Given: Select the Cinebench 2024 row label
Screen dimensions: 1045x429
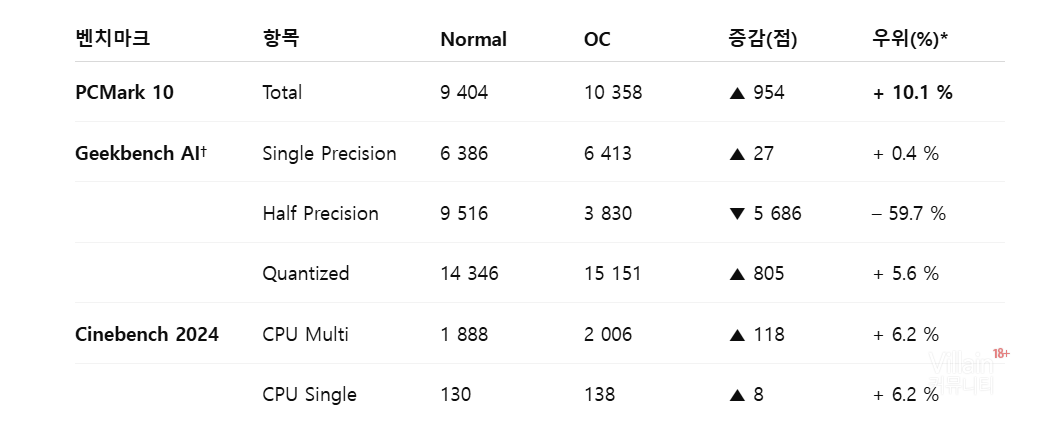Looking at the screenshot, I should 146,334.
